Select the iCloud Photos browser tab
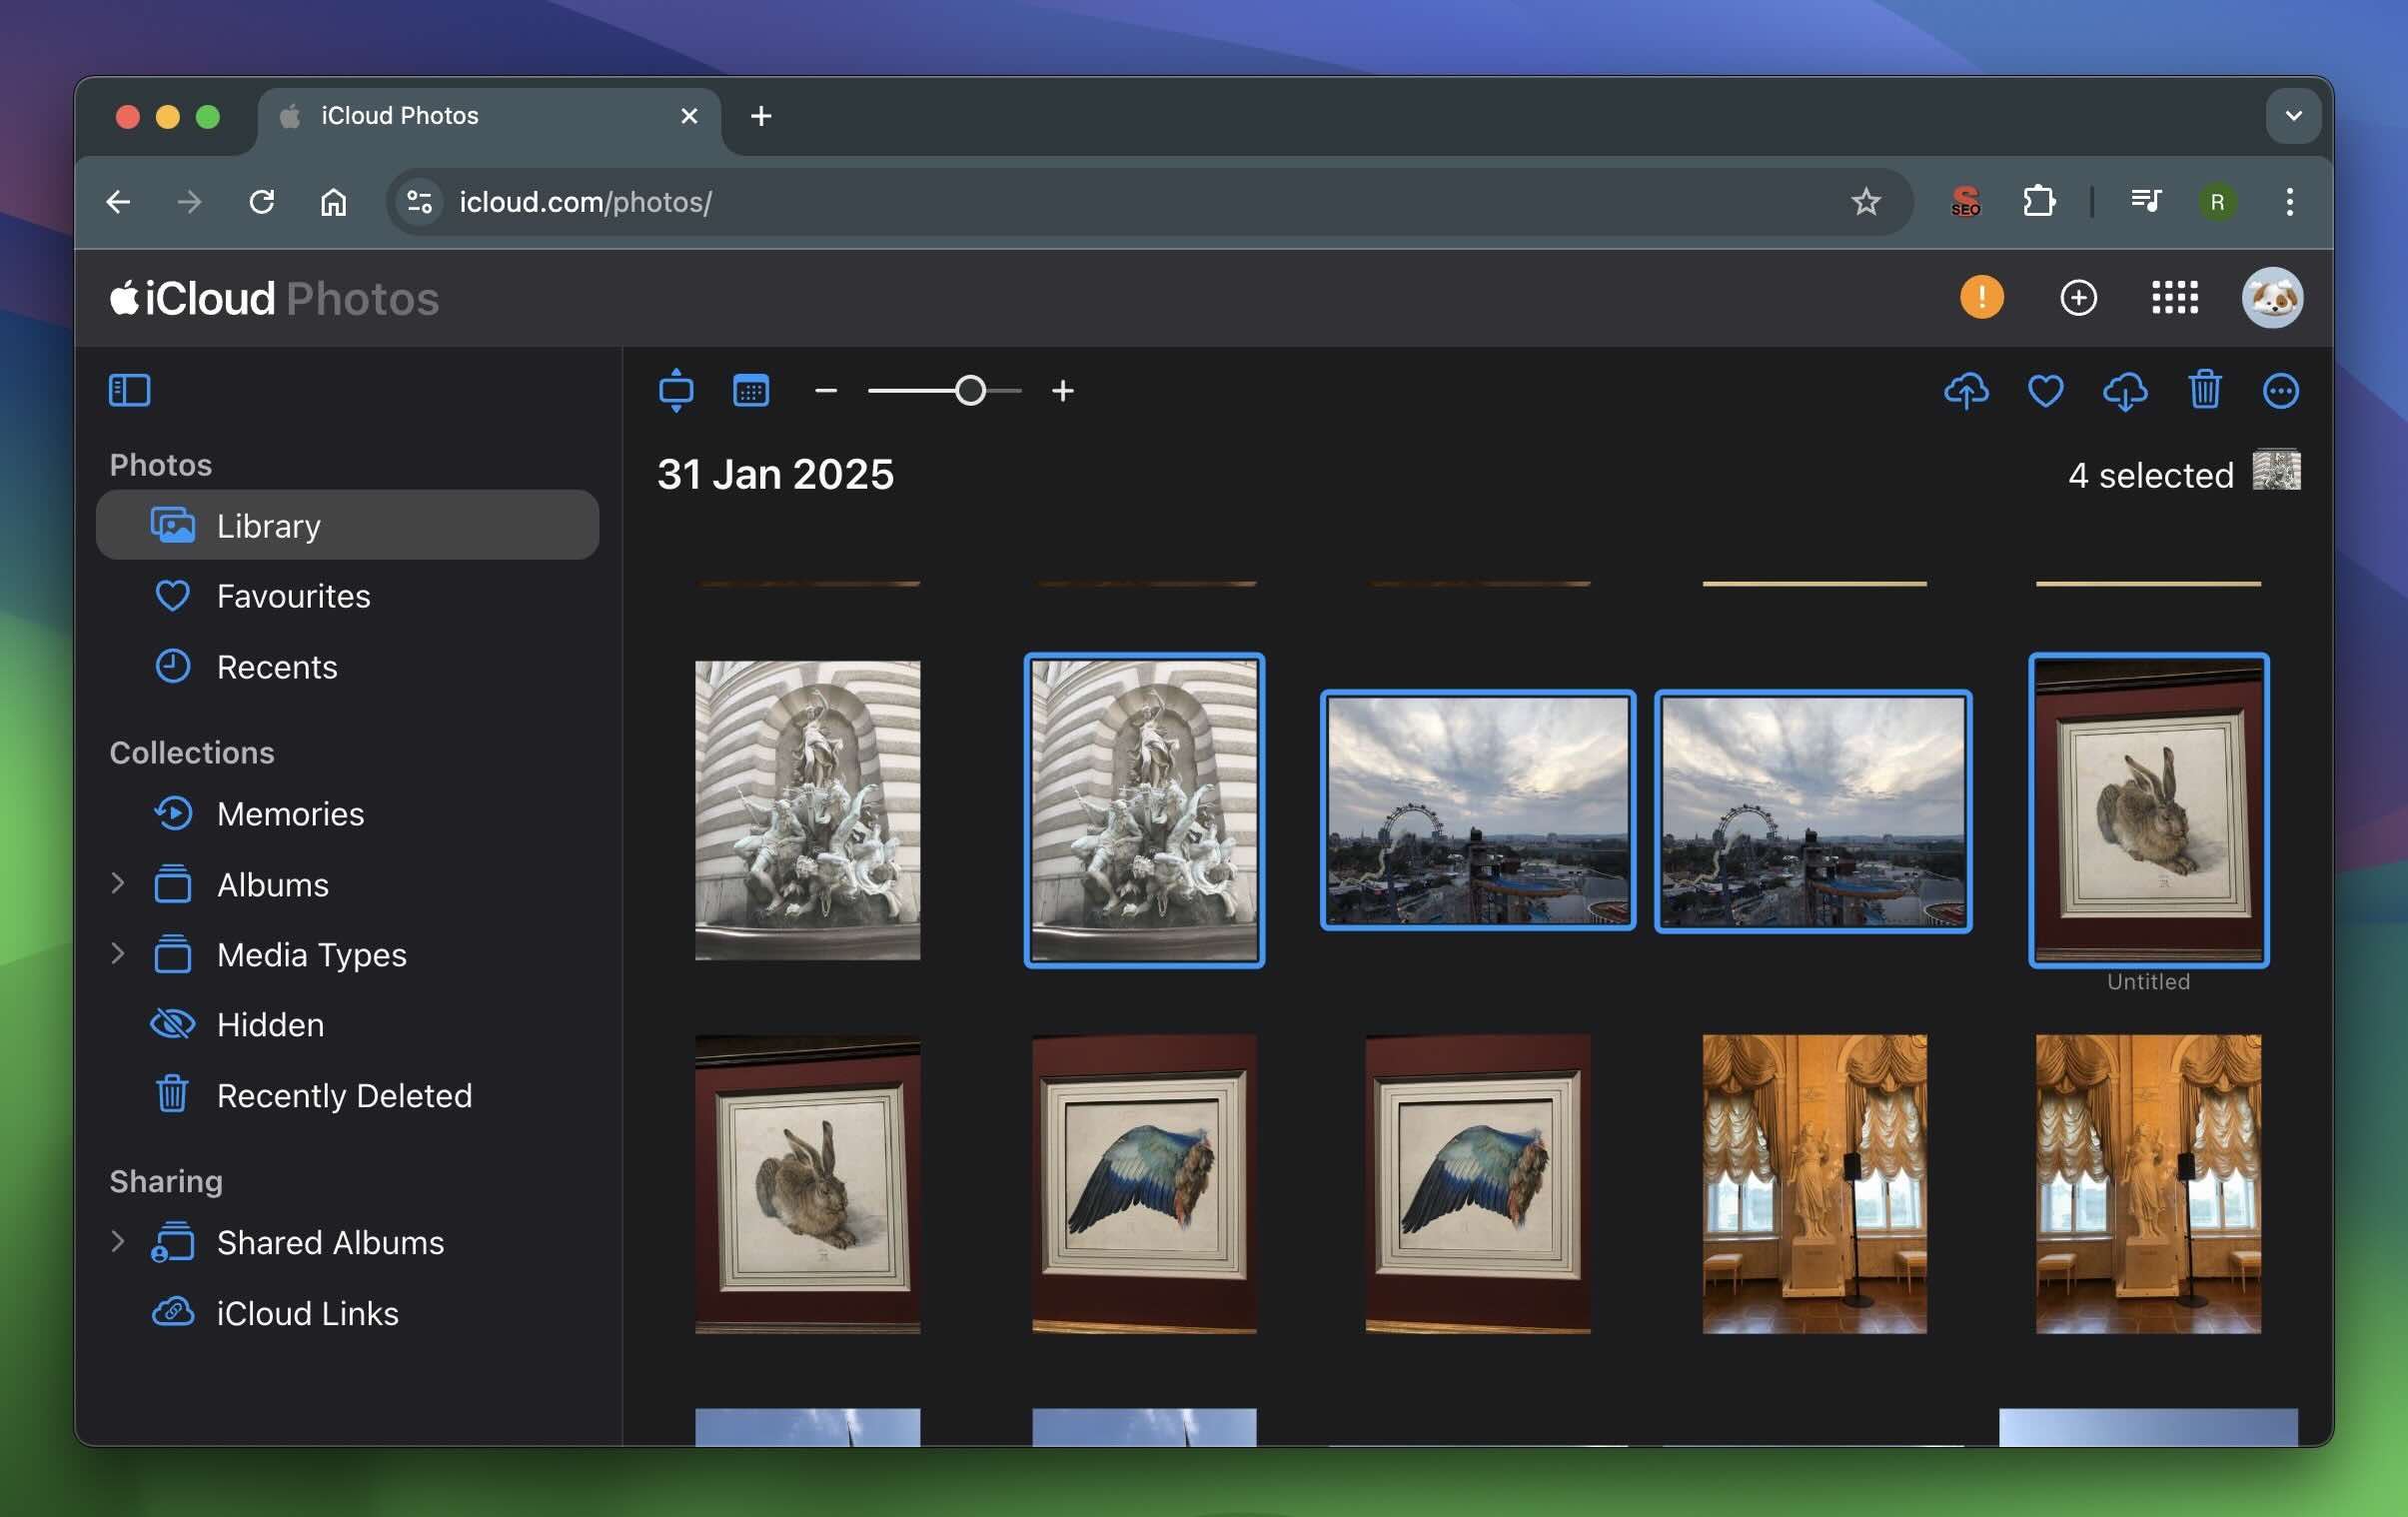2408x1517 pixels. (488, 116)
